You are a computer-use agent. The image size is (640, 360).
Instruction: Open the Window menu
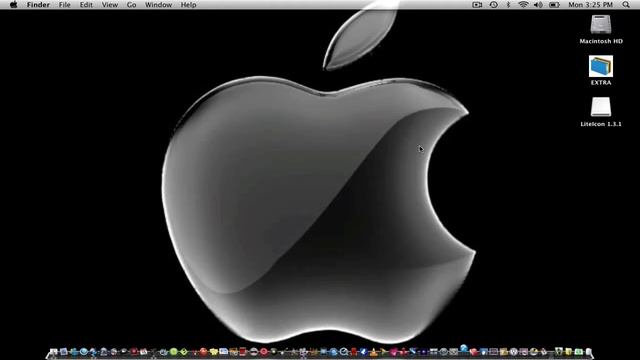pyautogui.click(x=158, y=5)
